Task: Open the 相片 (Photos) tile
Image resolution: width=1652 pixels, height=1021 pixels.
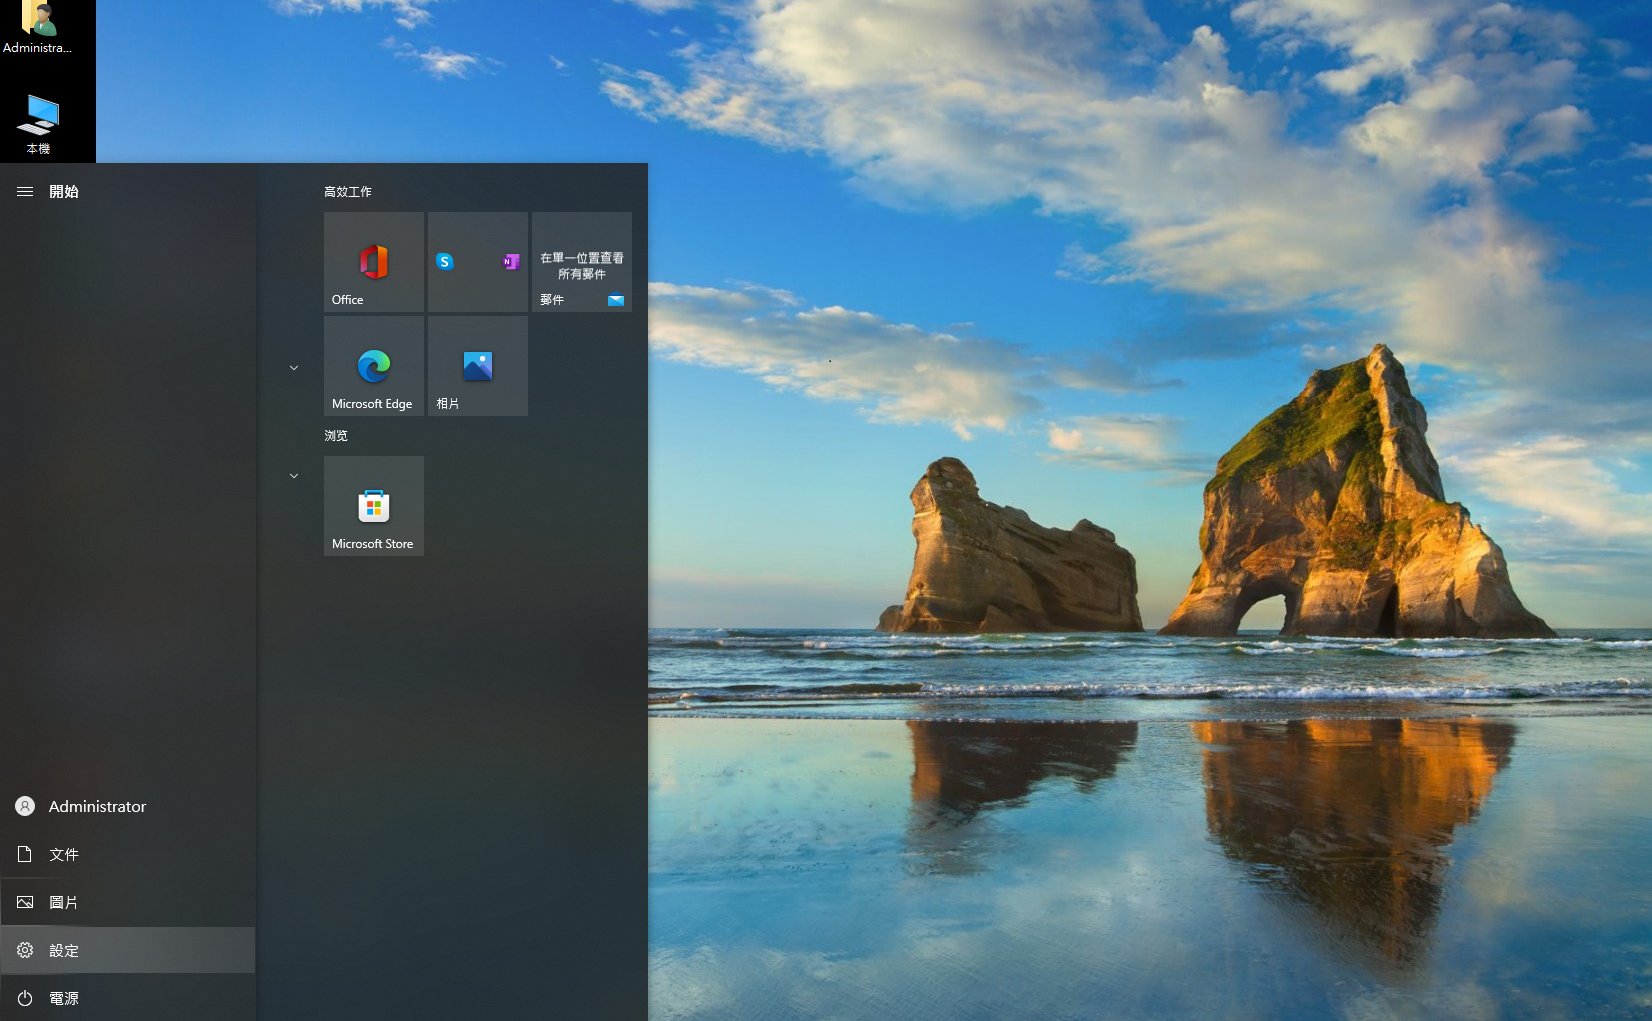Action: [x=477, y=366]
